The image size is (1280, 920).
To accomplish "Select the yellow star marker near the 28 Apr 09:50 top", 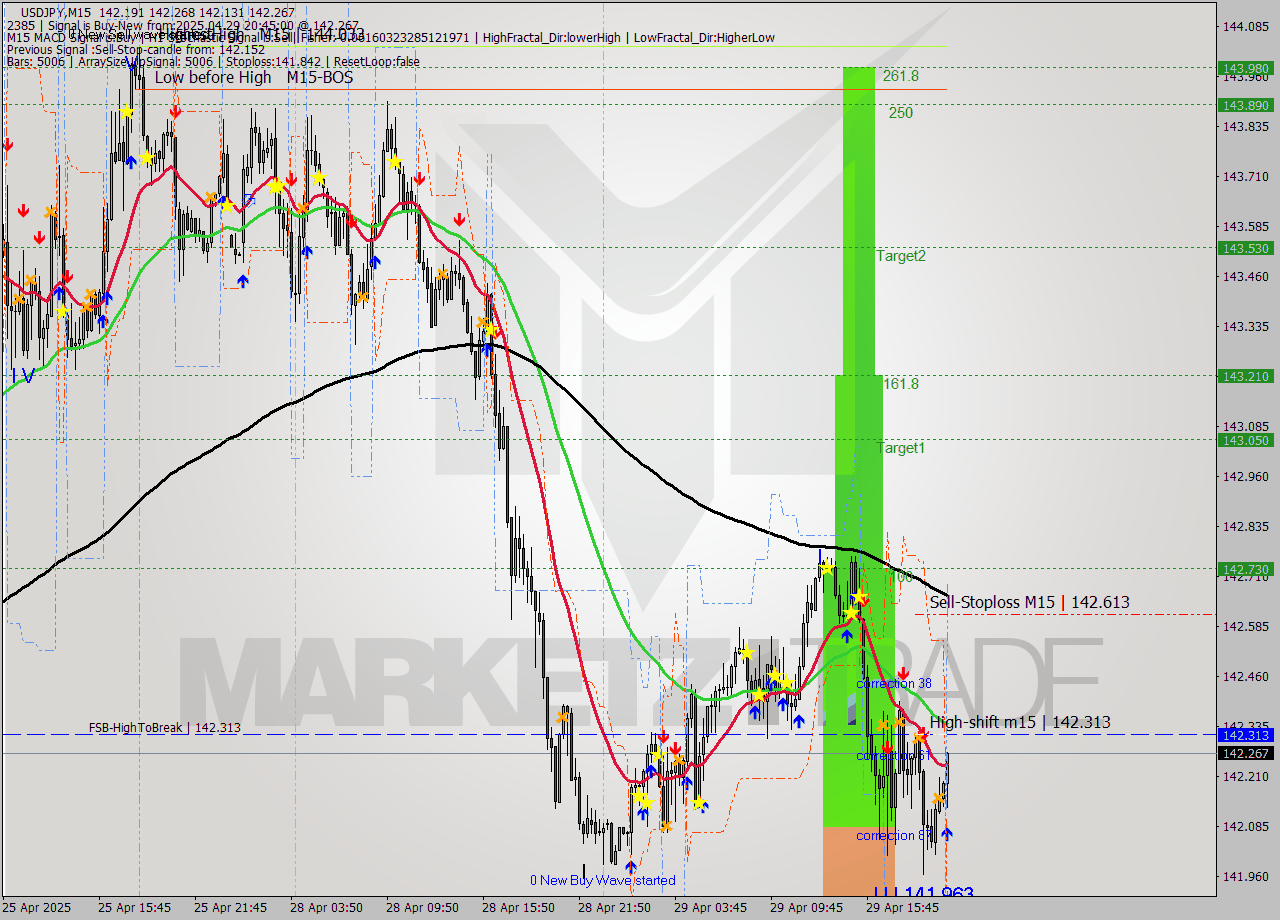I will click(x=396, y=161).
